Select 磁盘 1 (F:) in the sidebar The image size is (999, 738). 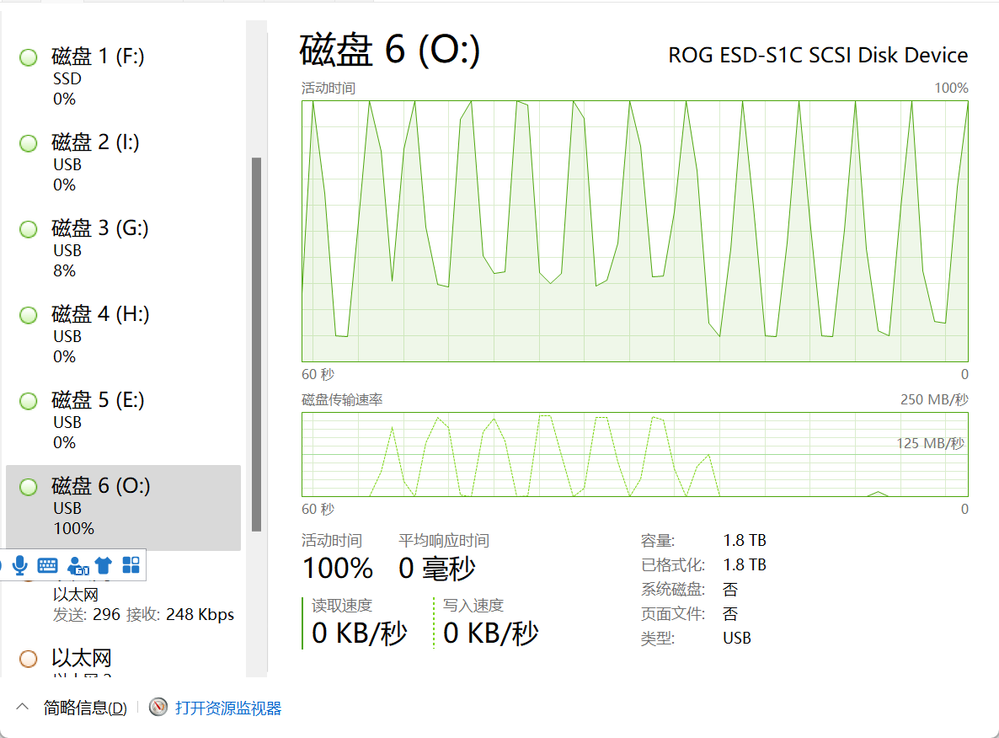tap(124, 76)
